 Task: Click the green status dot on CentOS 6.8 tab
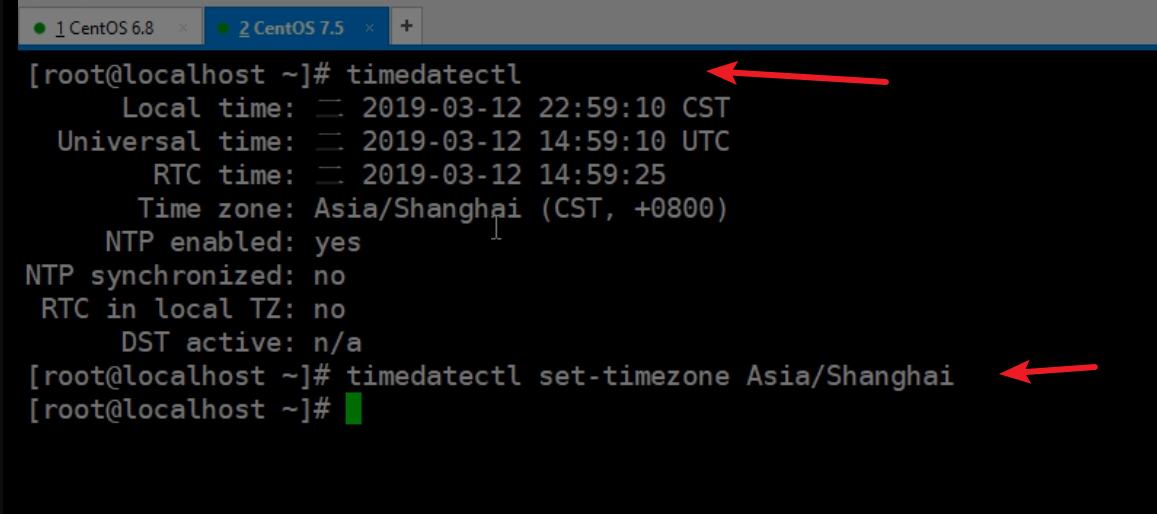click(39, 29)
